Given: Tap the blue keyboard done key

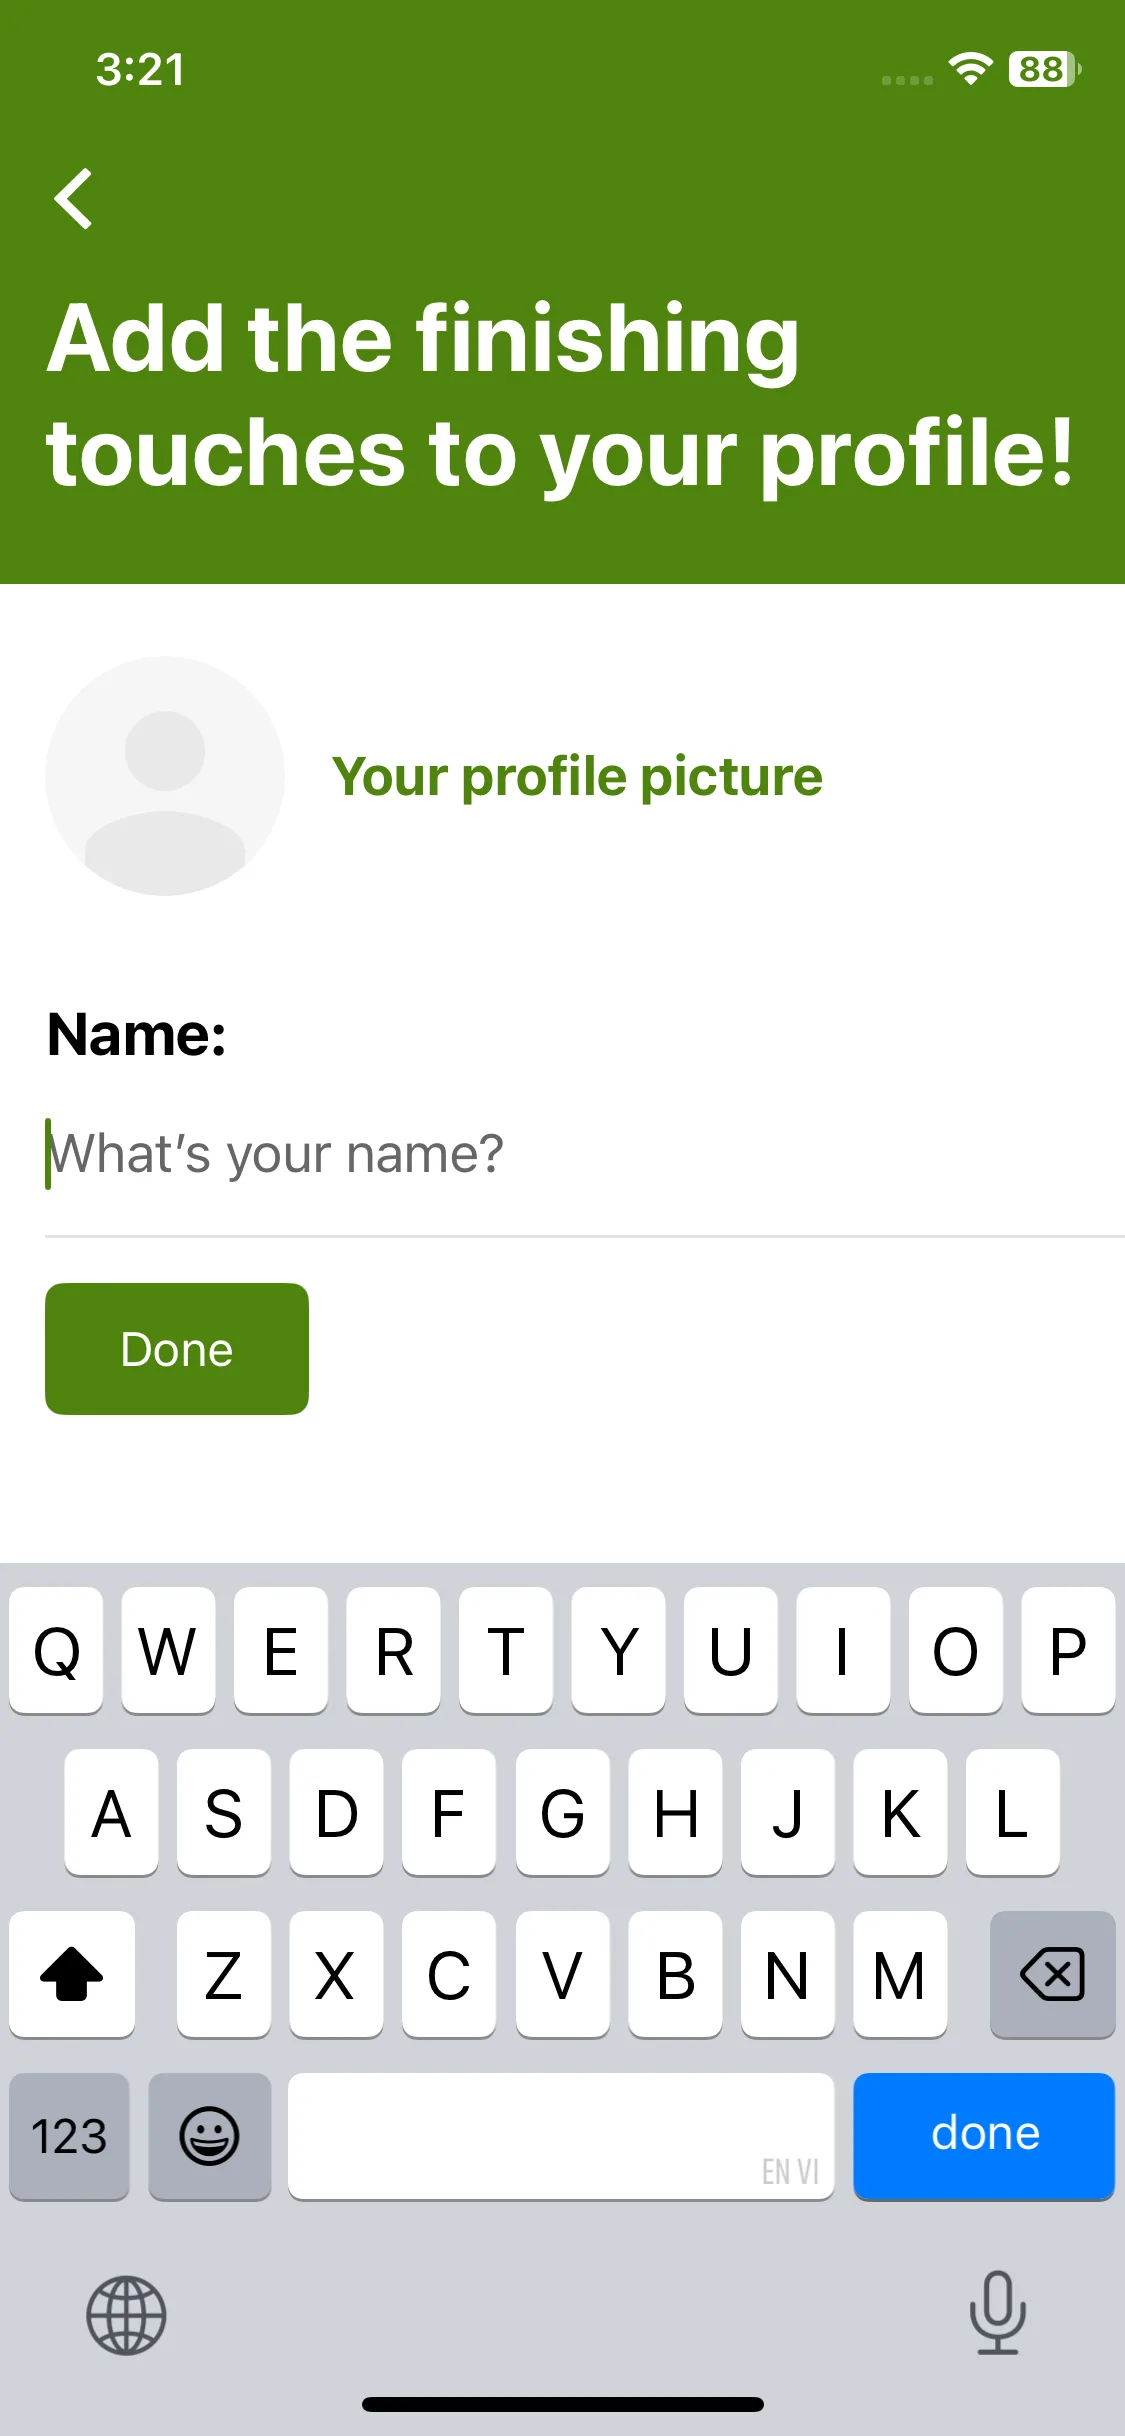Looking at the screenshot, I should click(984, 2135).
